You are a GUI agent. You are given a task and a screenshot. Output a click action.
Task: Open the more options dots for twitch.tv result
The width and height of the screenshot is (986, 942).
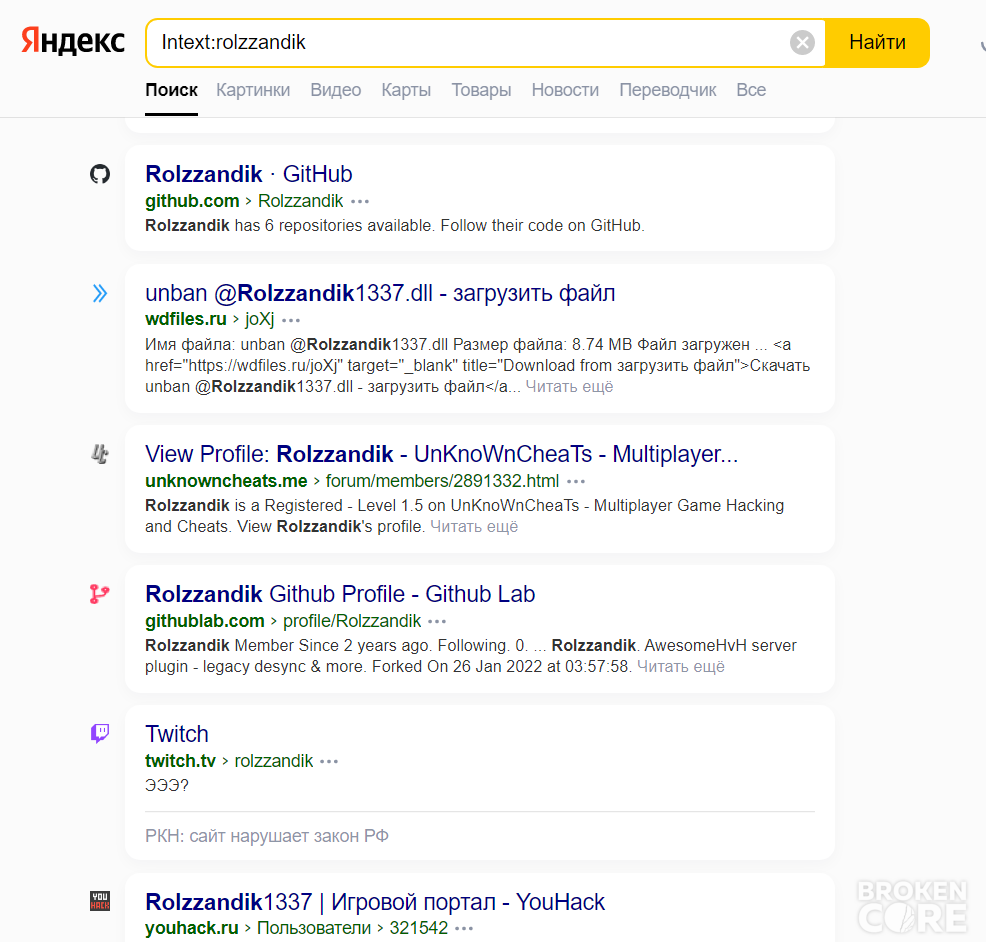point(329,762)
